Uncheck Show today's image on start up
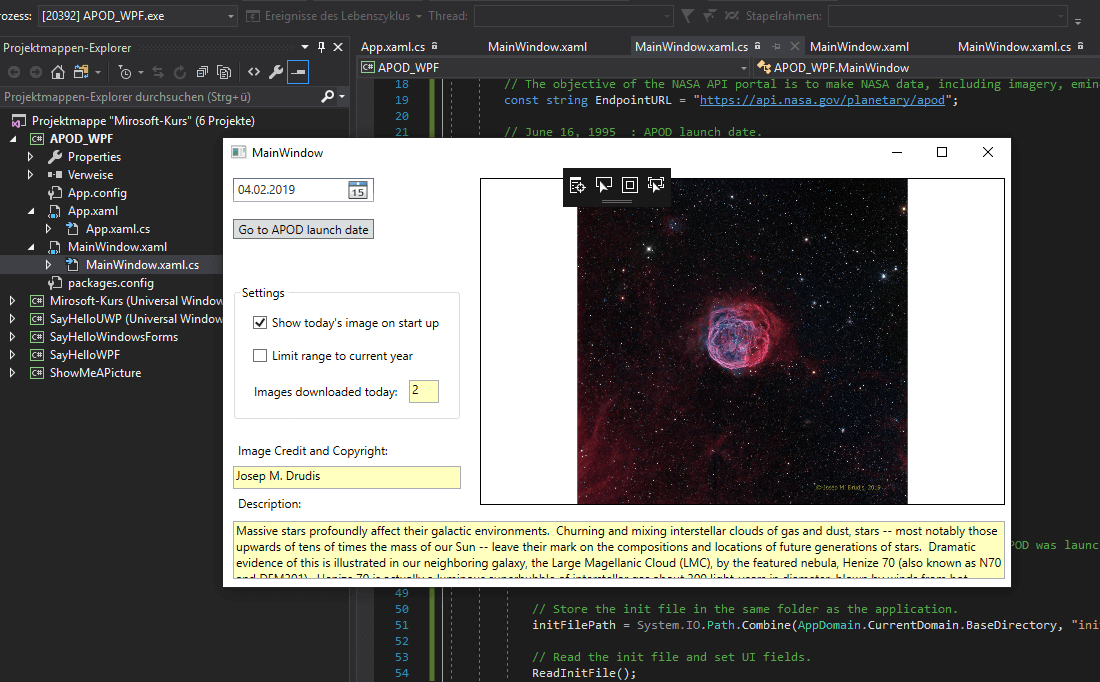 pyautogui.click(x=261, y=323)
